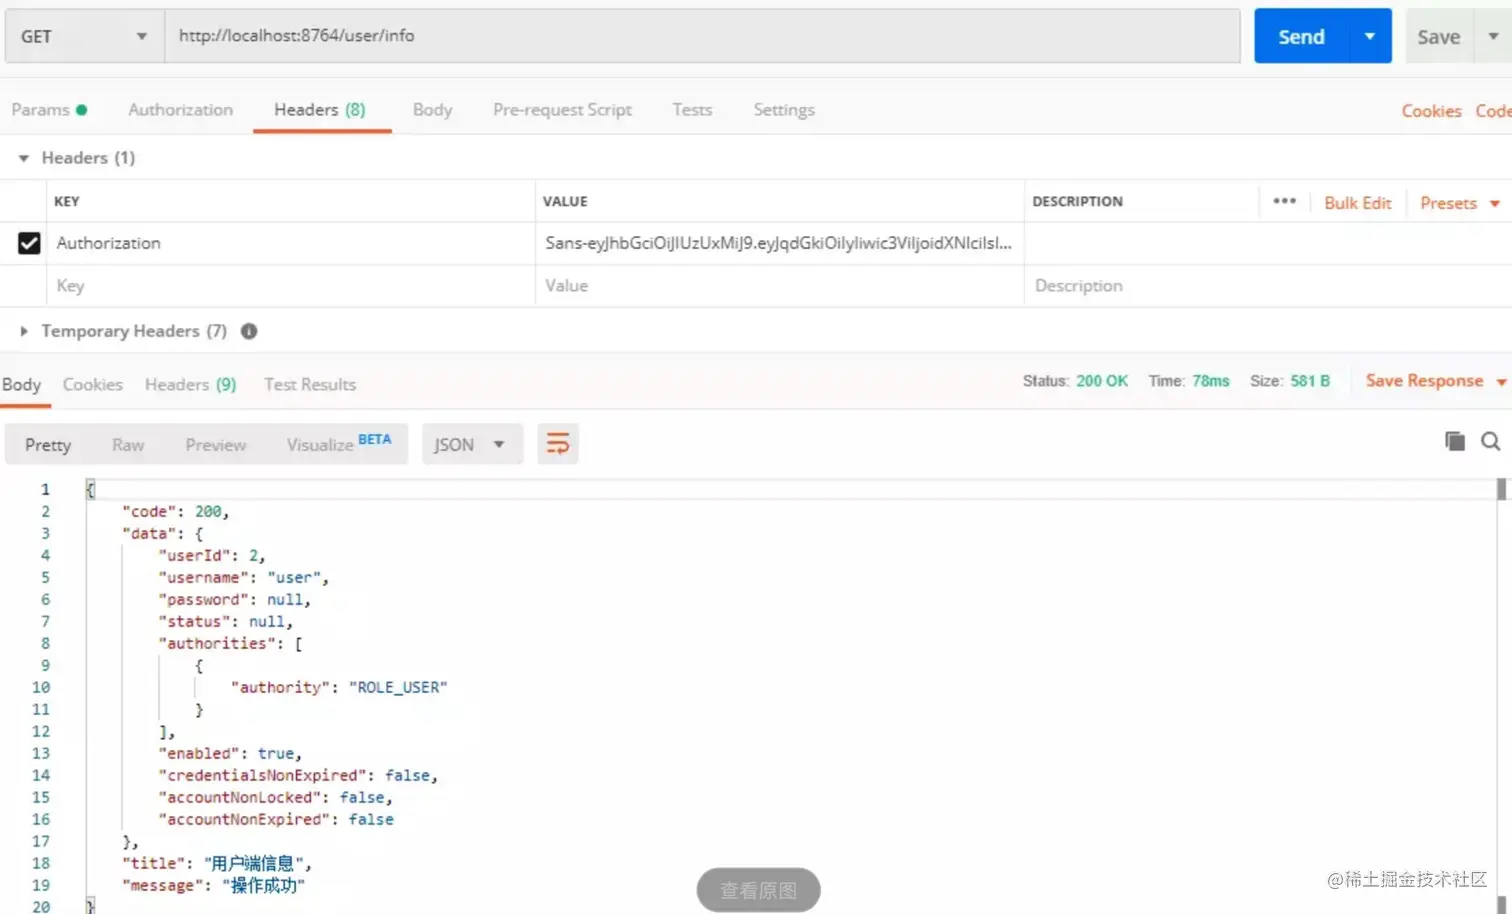Viewport: 1512px width, 914px height.
Task: Open search in response with the magnifier icon
Action: 1490,441
